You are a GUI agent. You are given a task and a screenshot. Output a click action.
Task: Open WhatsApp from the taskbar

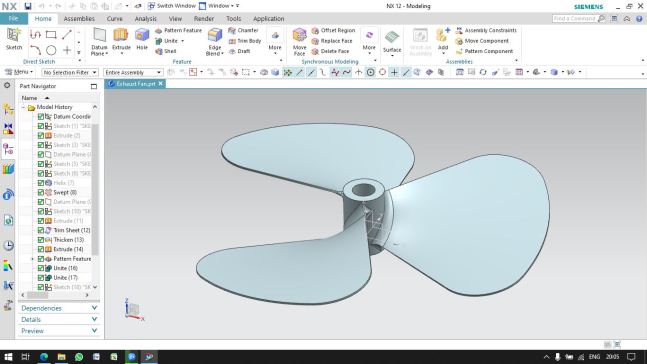[x=79, y=357]
